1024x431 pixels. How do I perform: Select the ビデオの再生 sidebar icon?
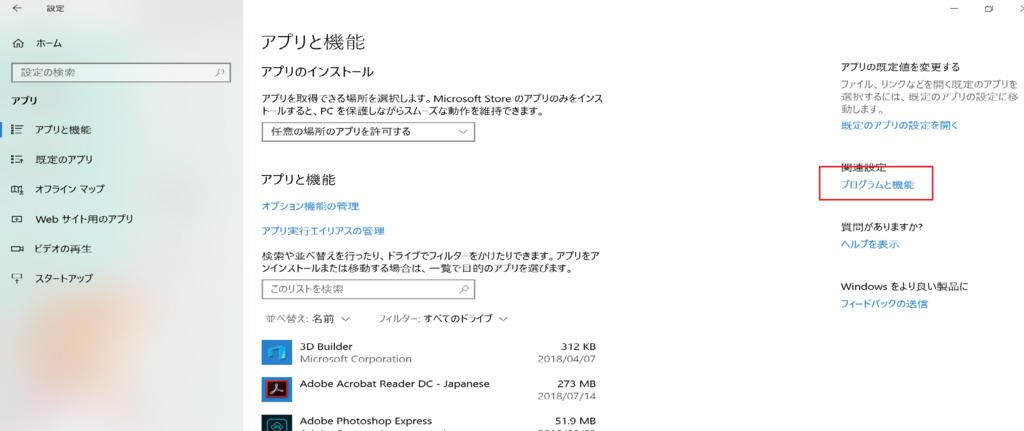point(18,249)
